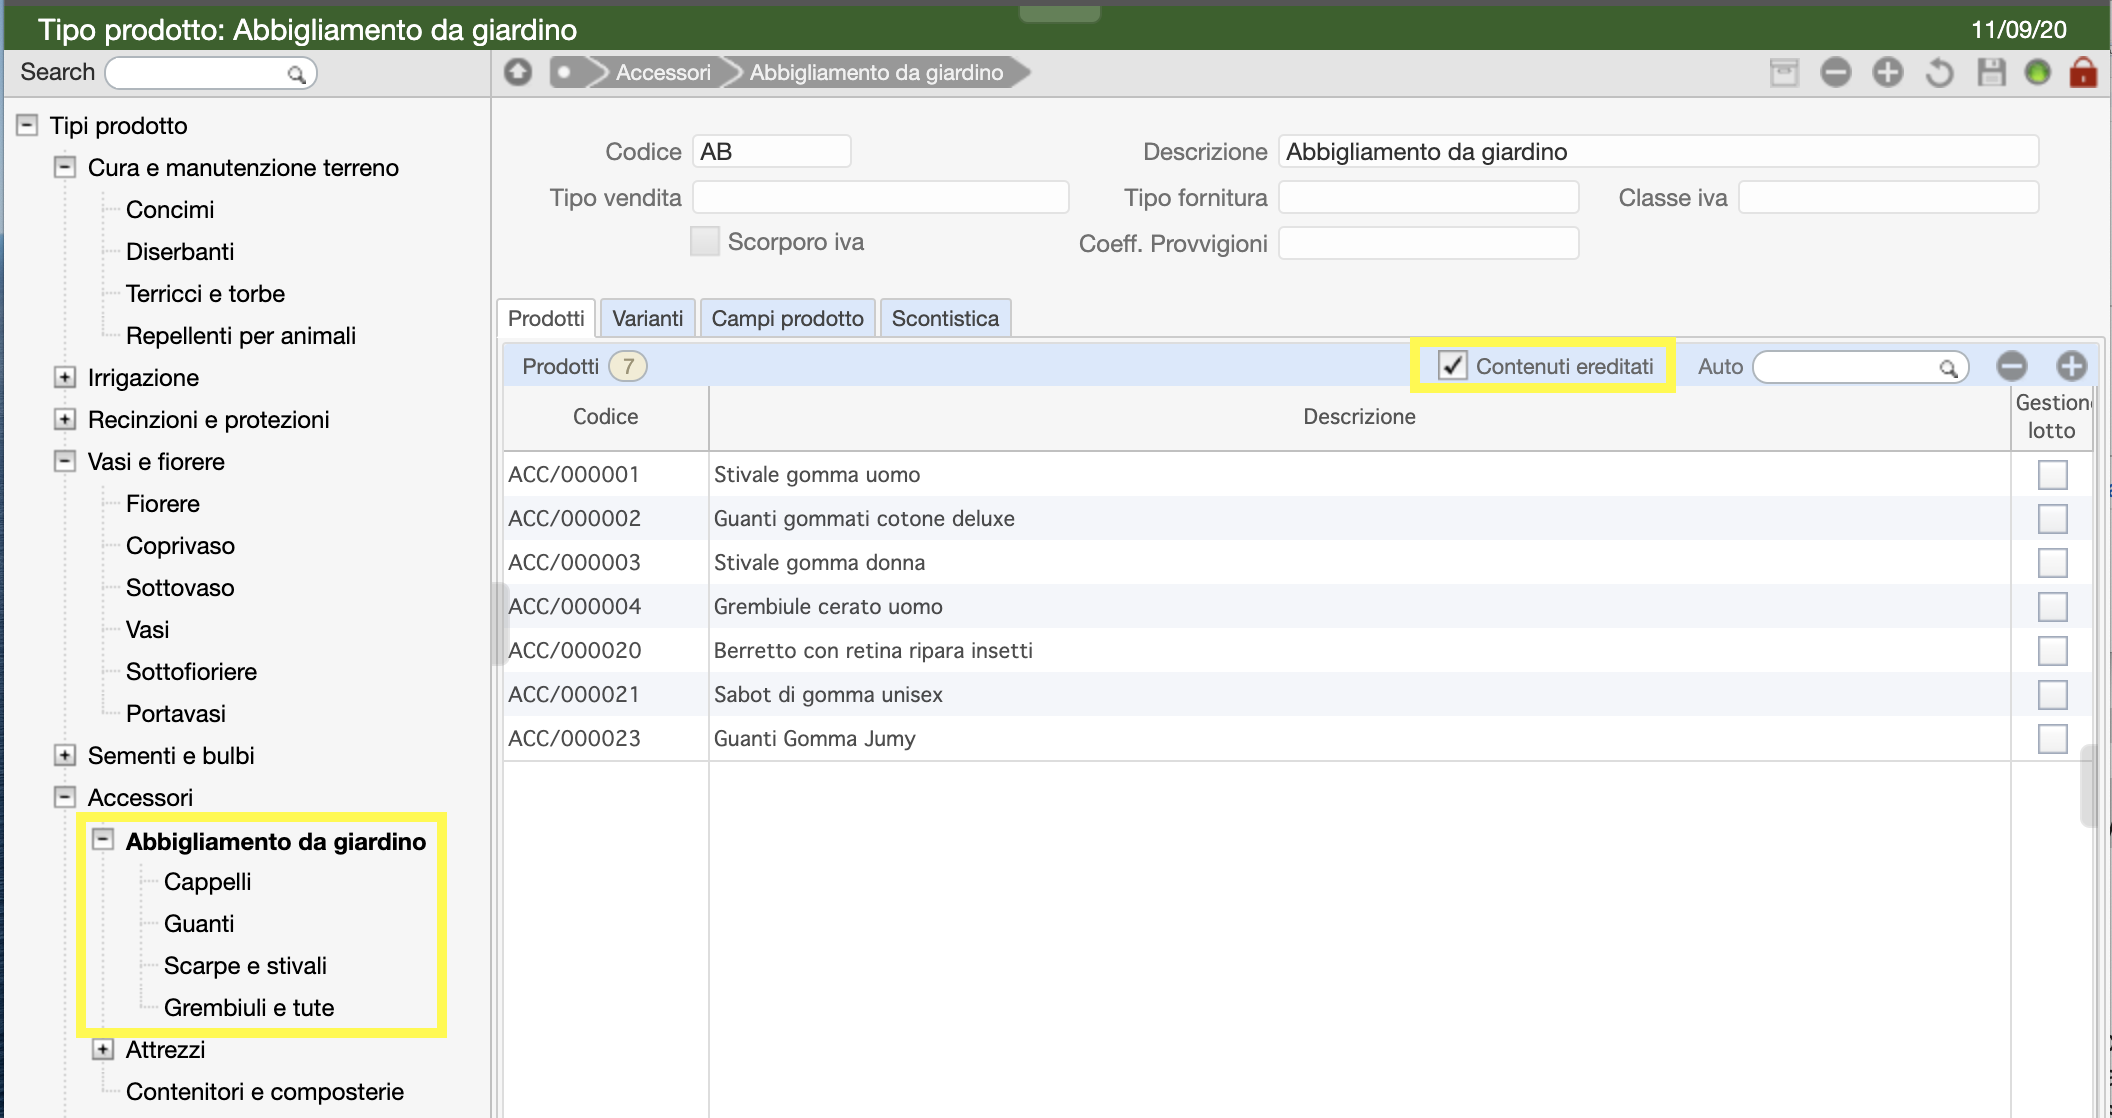Image resolution: width=2112 pixels, height=1118 pixels.
Task: Click the Tipo fornitura field
Action: (1428, 197)
